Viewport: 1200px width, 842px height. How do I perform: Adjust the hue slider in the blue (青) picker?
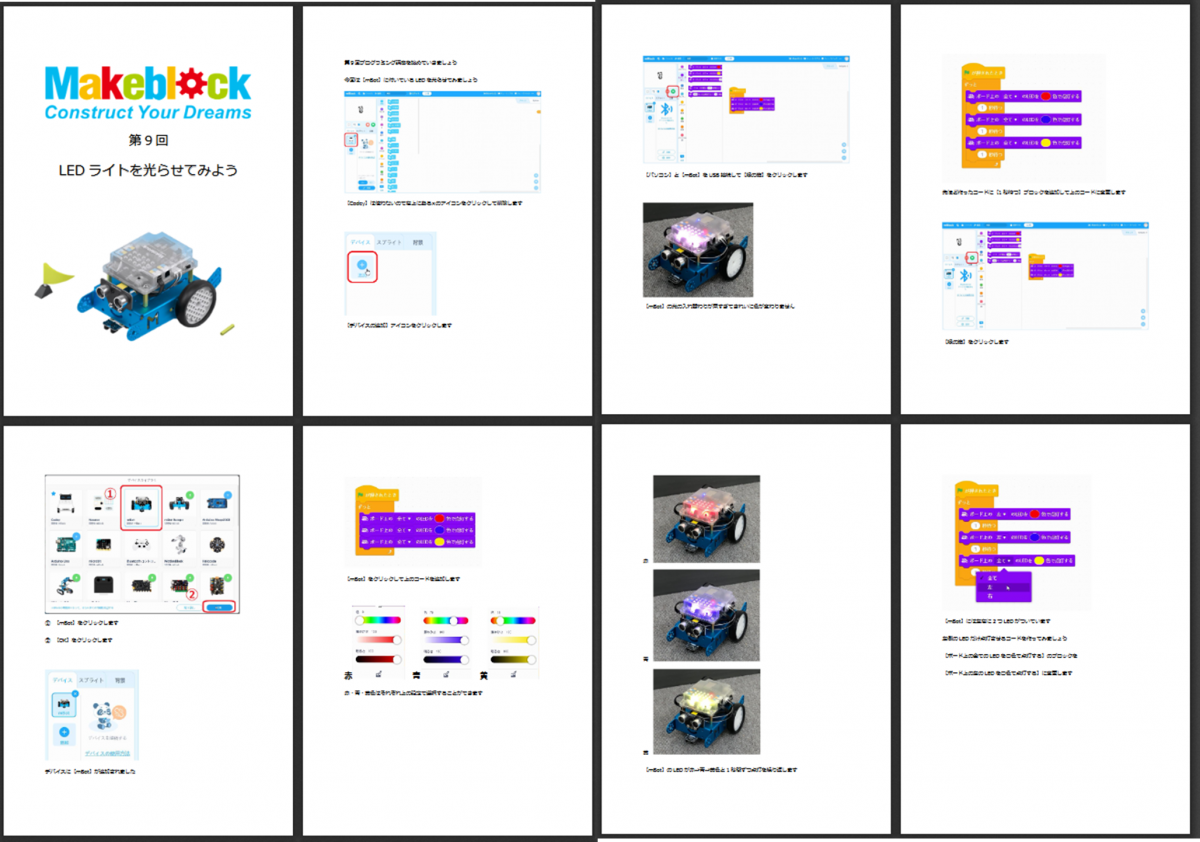pyautogui.click(x=446, y=620)
